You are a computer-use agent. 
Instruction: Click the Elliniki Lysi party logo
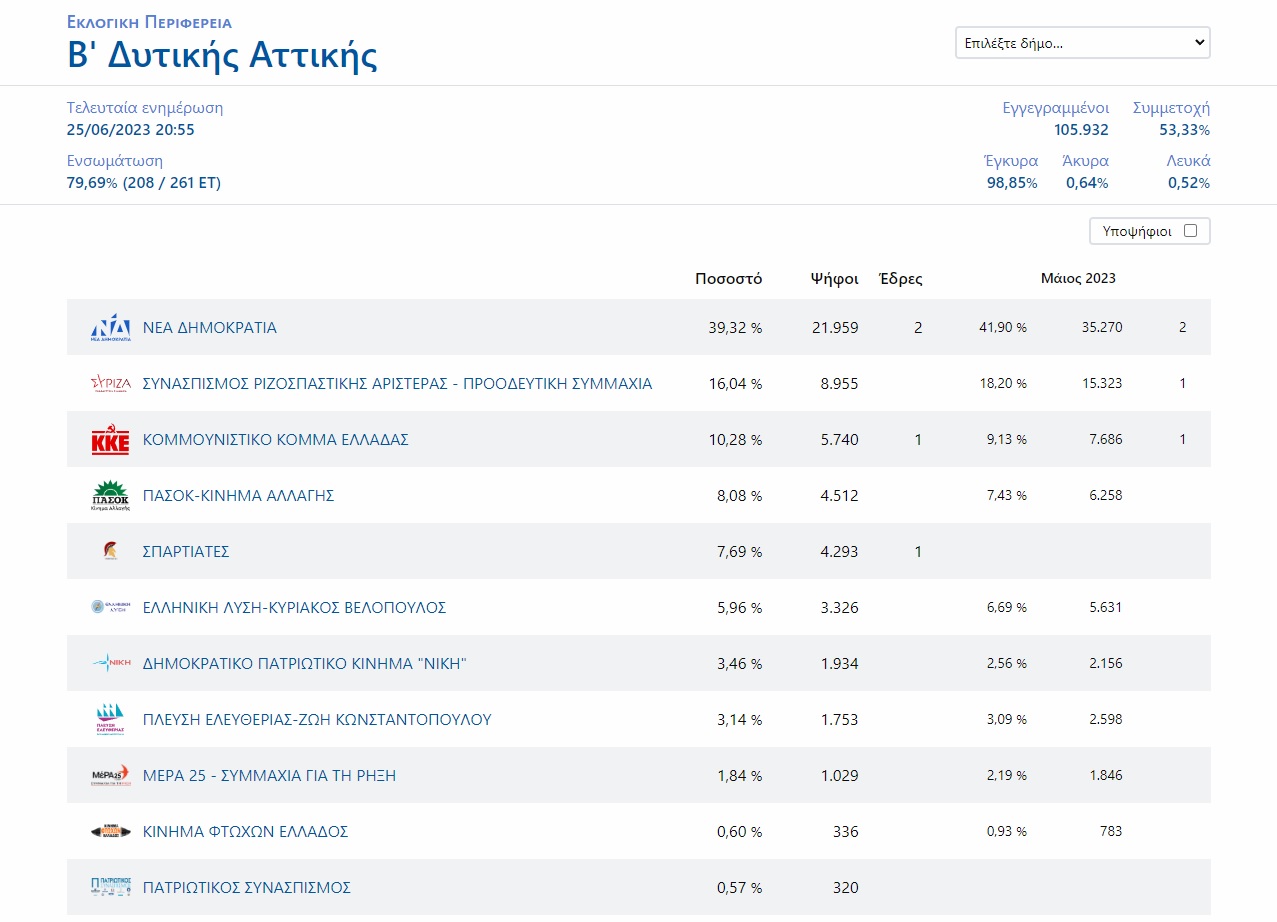(110, 607)
